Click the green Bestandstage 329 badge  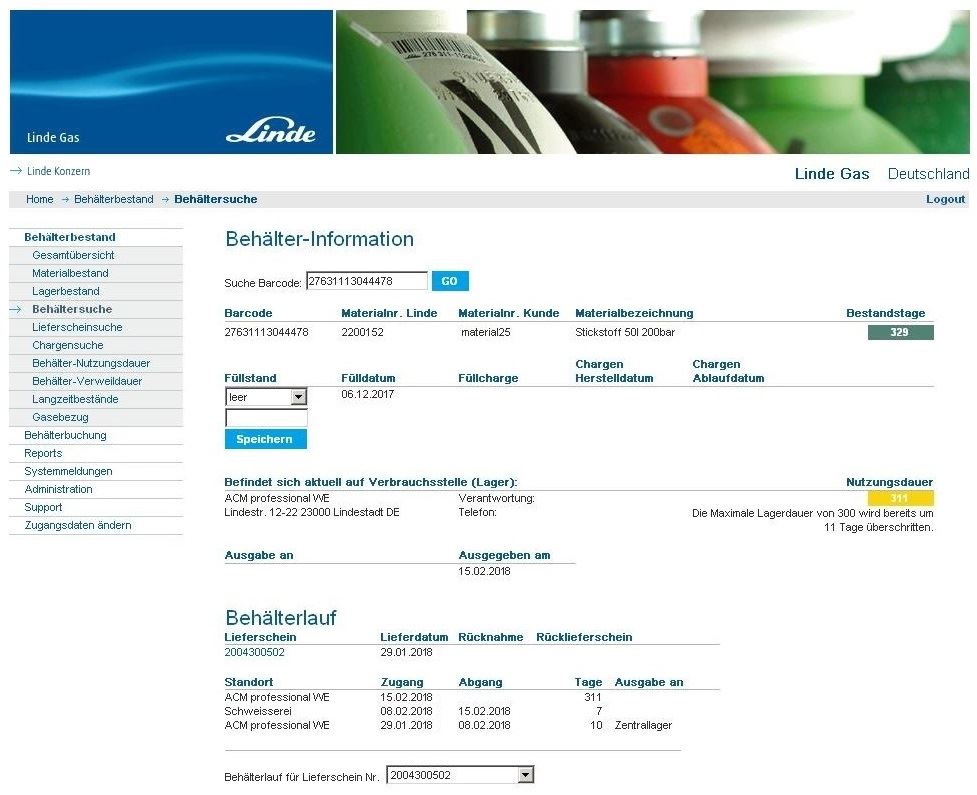[900, 332]
